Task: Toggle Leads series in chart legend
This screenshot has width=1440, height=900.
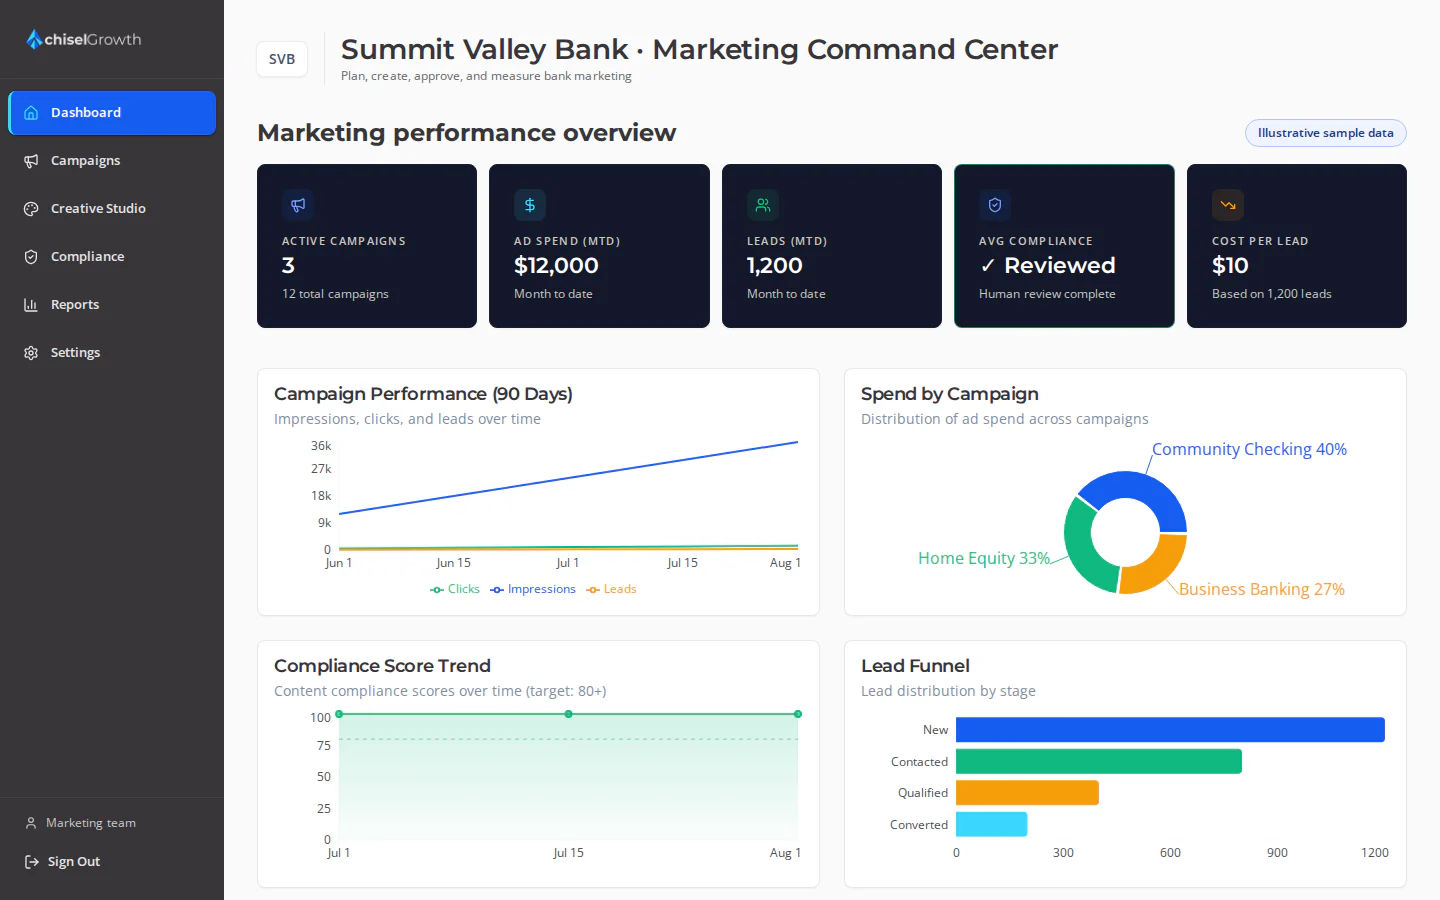Action: pos(611,589)
